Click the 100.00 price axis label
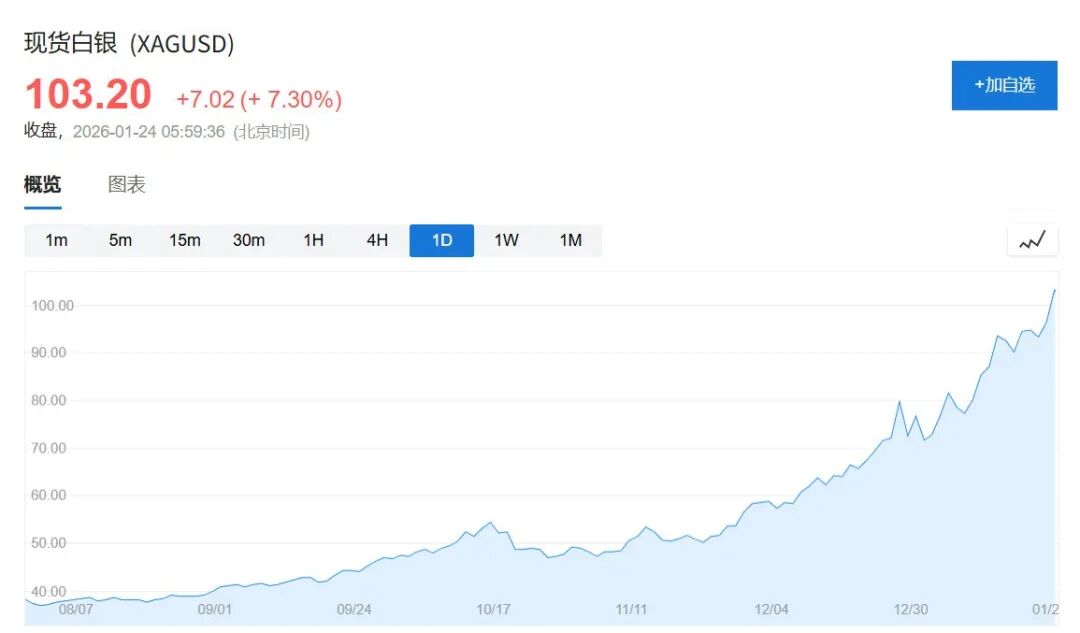 [x=53, y=305]
